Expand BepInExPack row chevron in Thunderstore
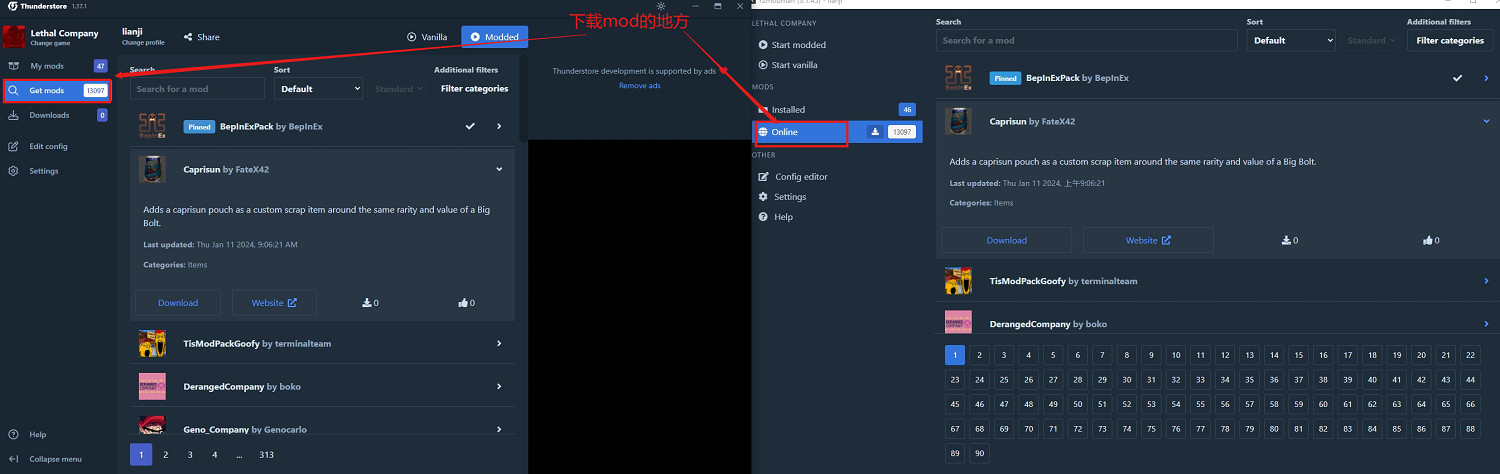Image resolution: width=1500 pixels, height=474 pixels. [499, 127]
